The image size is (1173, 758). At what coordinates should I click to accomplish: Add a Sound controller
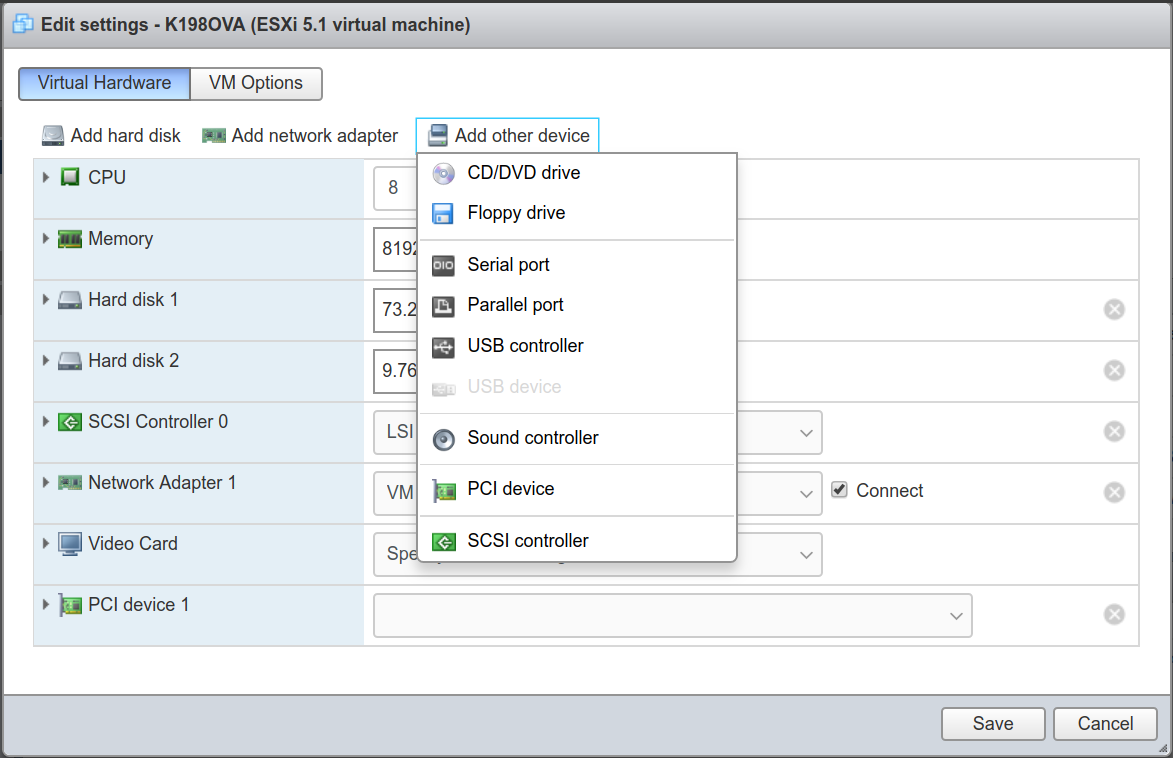[x=532, y=437]
